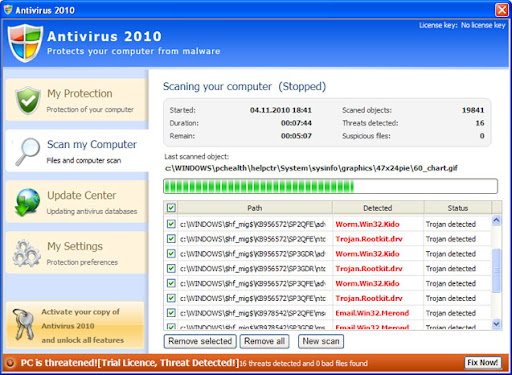Click Activate your copy of Antivirus 2010
Image resolution: width=512 pixels, height=375 pixels.
(75, 326)
